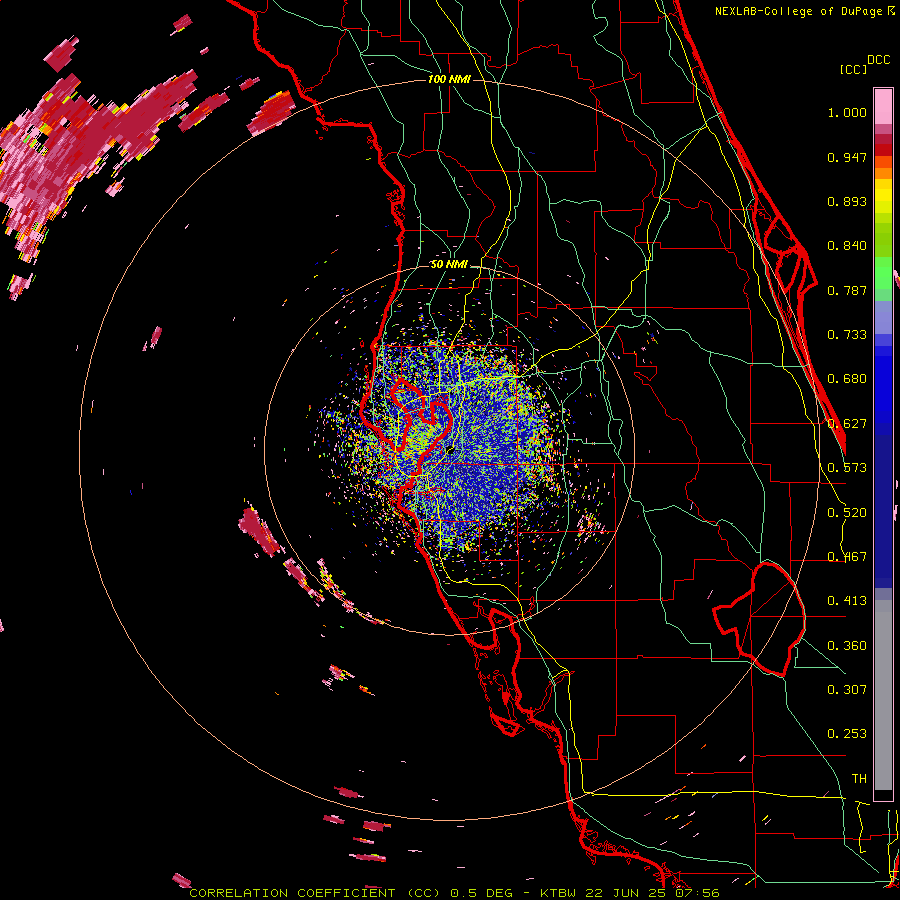Click the 0.253 legend value
900x900 pixels.
pos(847,734)
